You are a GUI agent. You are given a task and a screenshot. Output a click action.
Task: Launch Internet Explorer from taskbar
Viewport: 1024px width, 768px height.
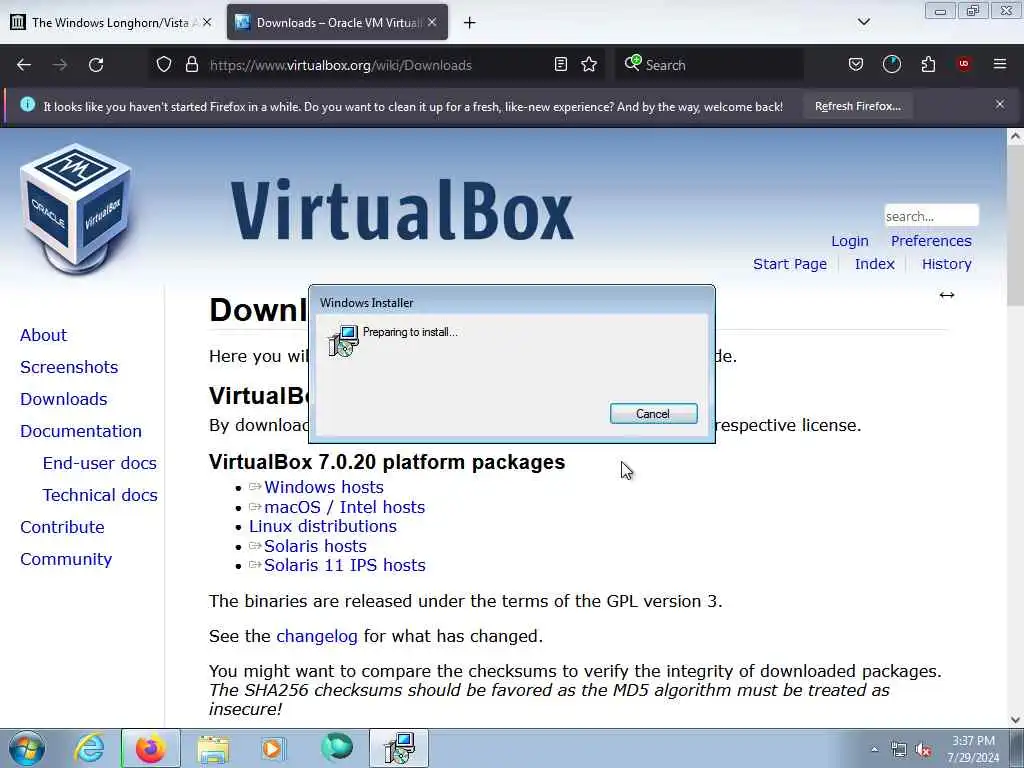[x=89, y=748]
